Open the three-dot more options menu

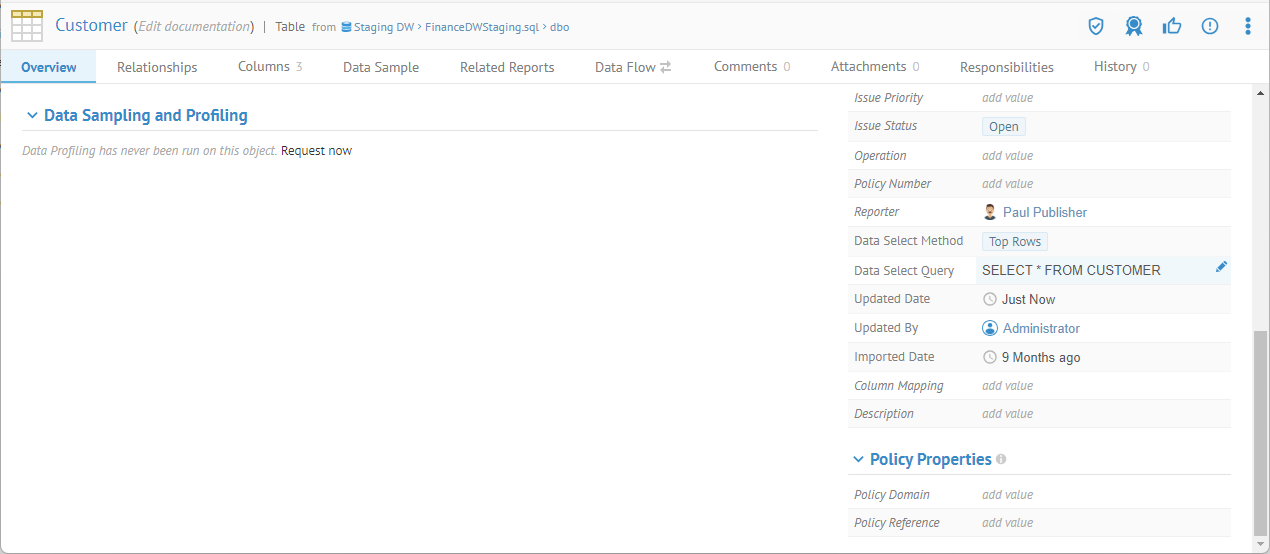pos(1247,26)
